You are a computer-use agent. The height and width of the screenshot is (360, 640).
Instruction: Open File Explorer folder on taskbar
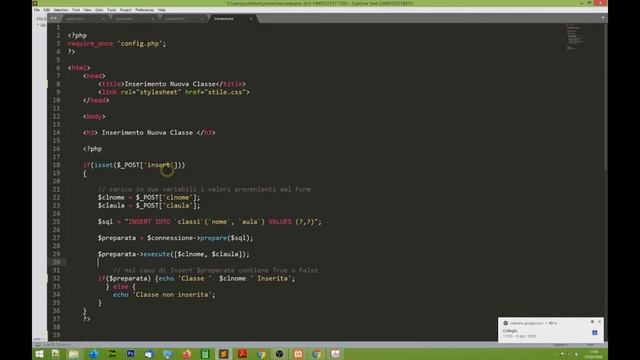73,354
